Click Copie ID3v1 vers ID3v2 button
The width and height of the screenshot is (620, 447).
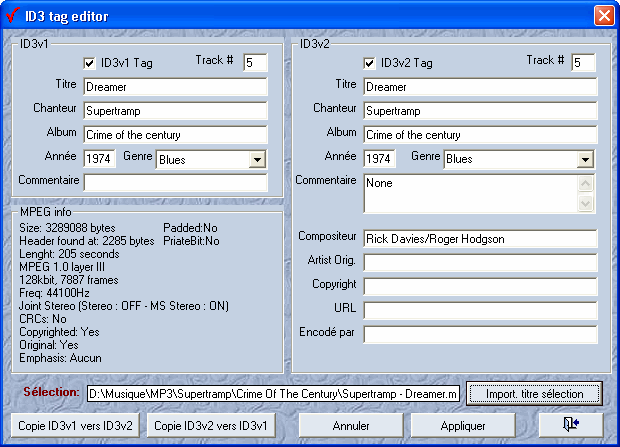pos(75,426)
